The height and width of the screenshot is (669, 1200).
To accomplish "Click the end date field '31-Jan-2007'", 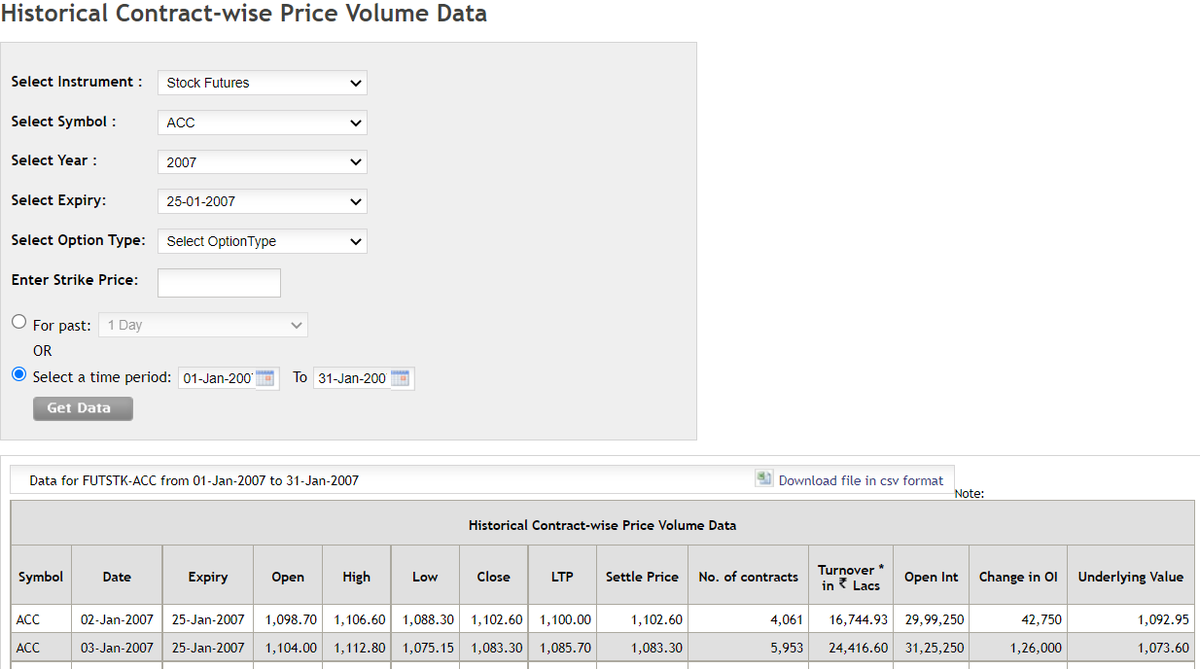I will click(352, 379).
